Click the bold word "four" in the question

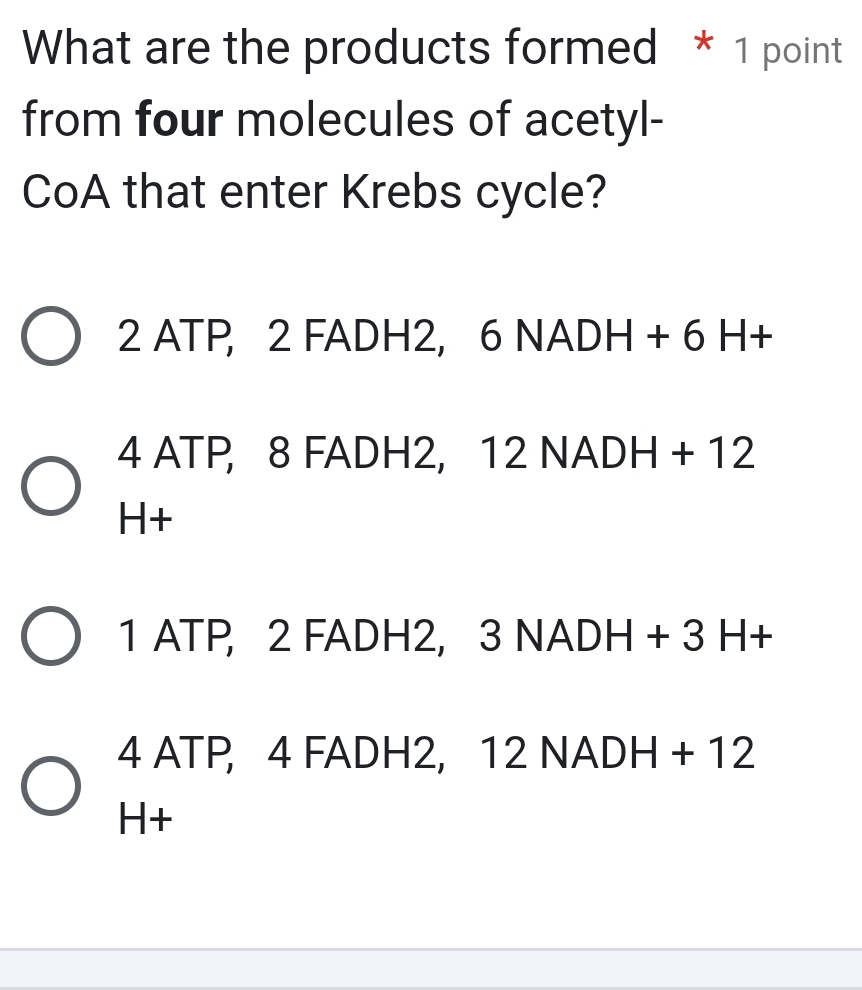pyautogui.click(x=180, y=120)
